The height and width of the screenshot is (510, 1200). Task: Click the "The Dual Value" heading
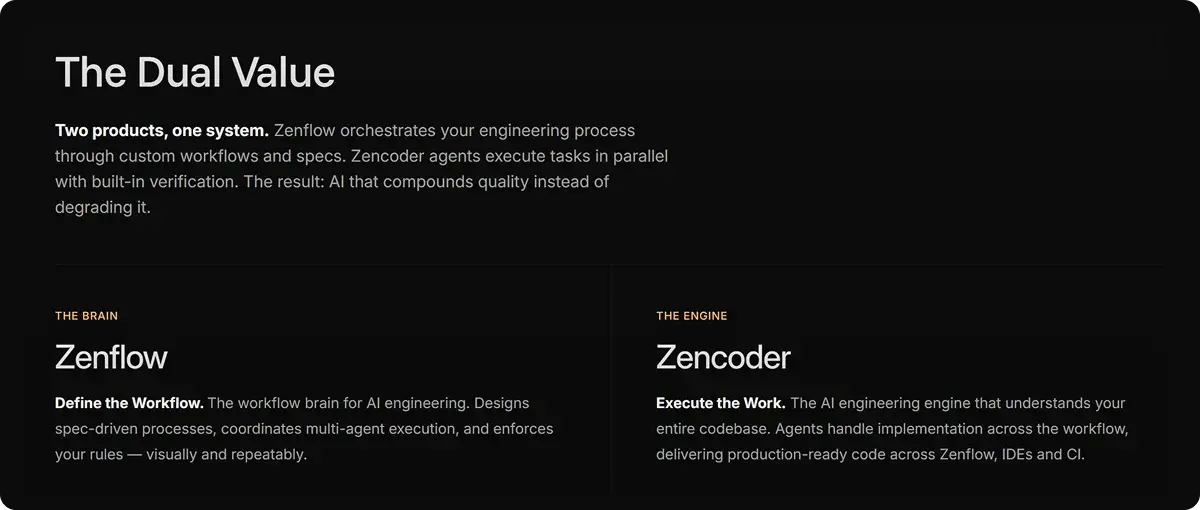[x=195, y=73]
